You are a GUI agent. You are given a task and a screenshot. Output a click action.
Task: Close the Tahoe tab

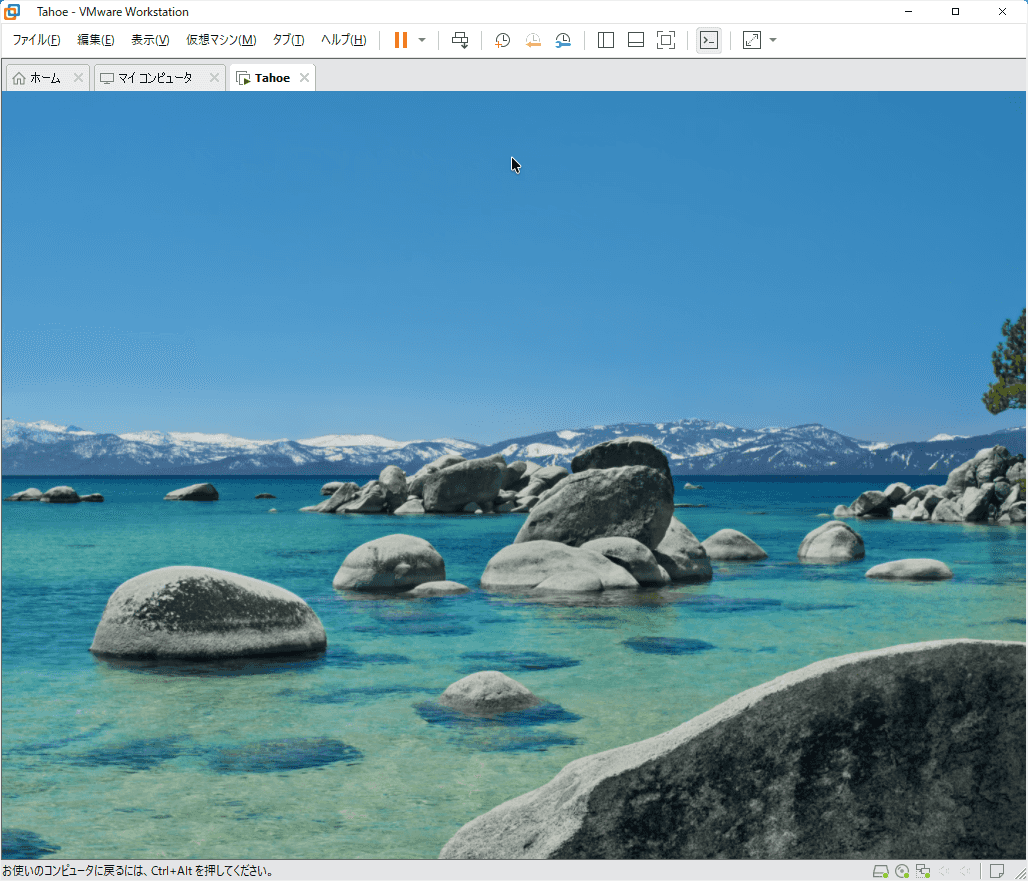point(304,78)
